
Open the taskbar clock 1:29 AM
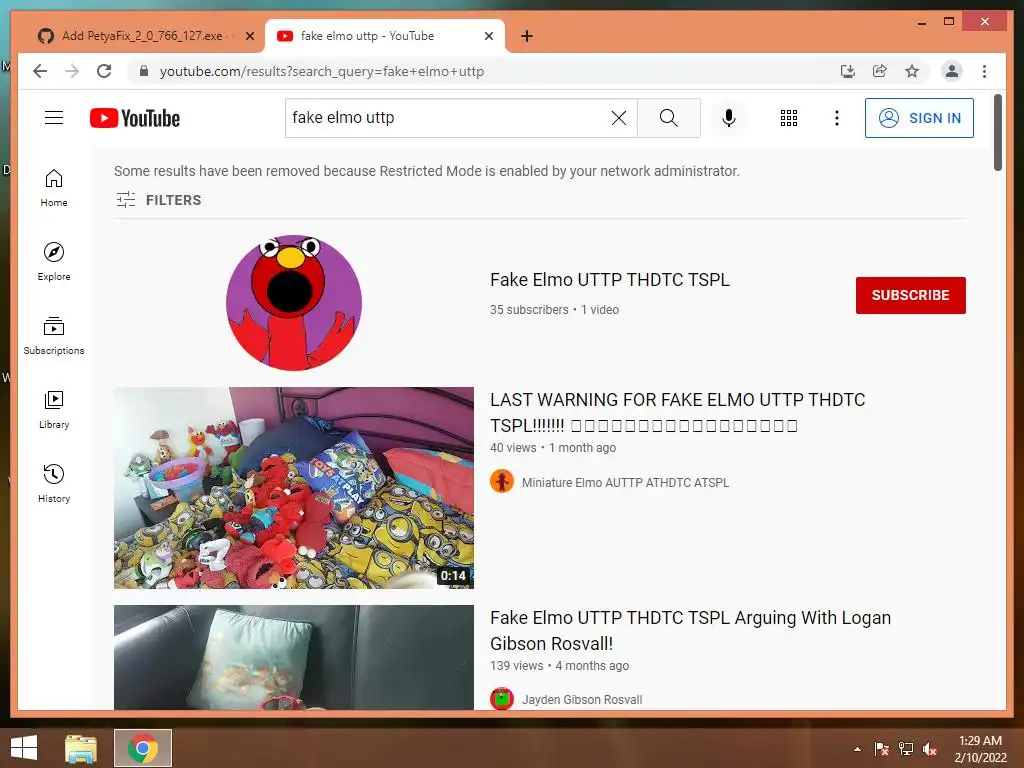pyautogui.click(x=980, y=749)
